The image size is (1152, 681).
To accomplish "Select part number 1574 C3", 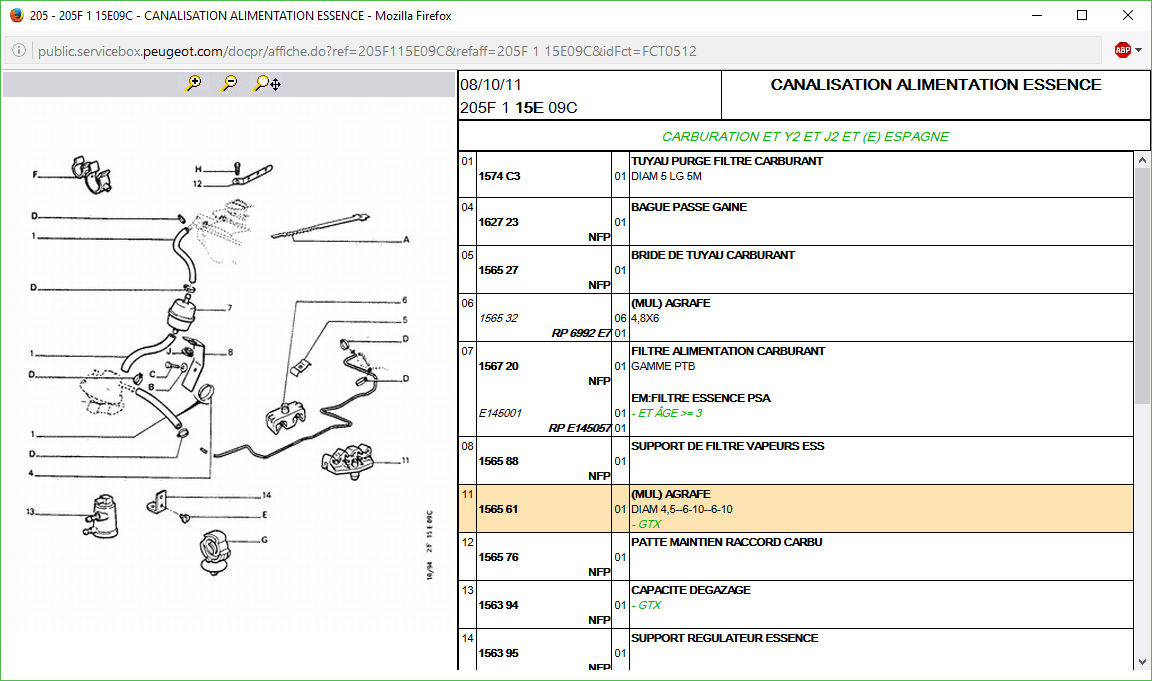I will (499, 176).
